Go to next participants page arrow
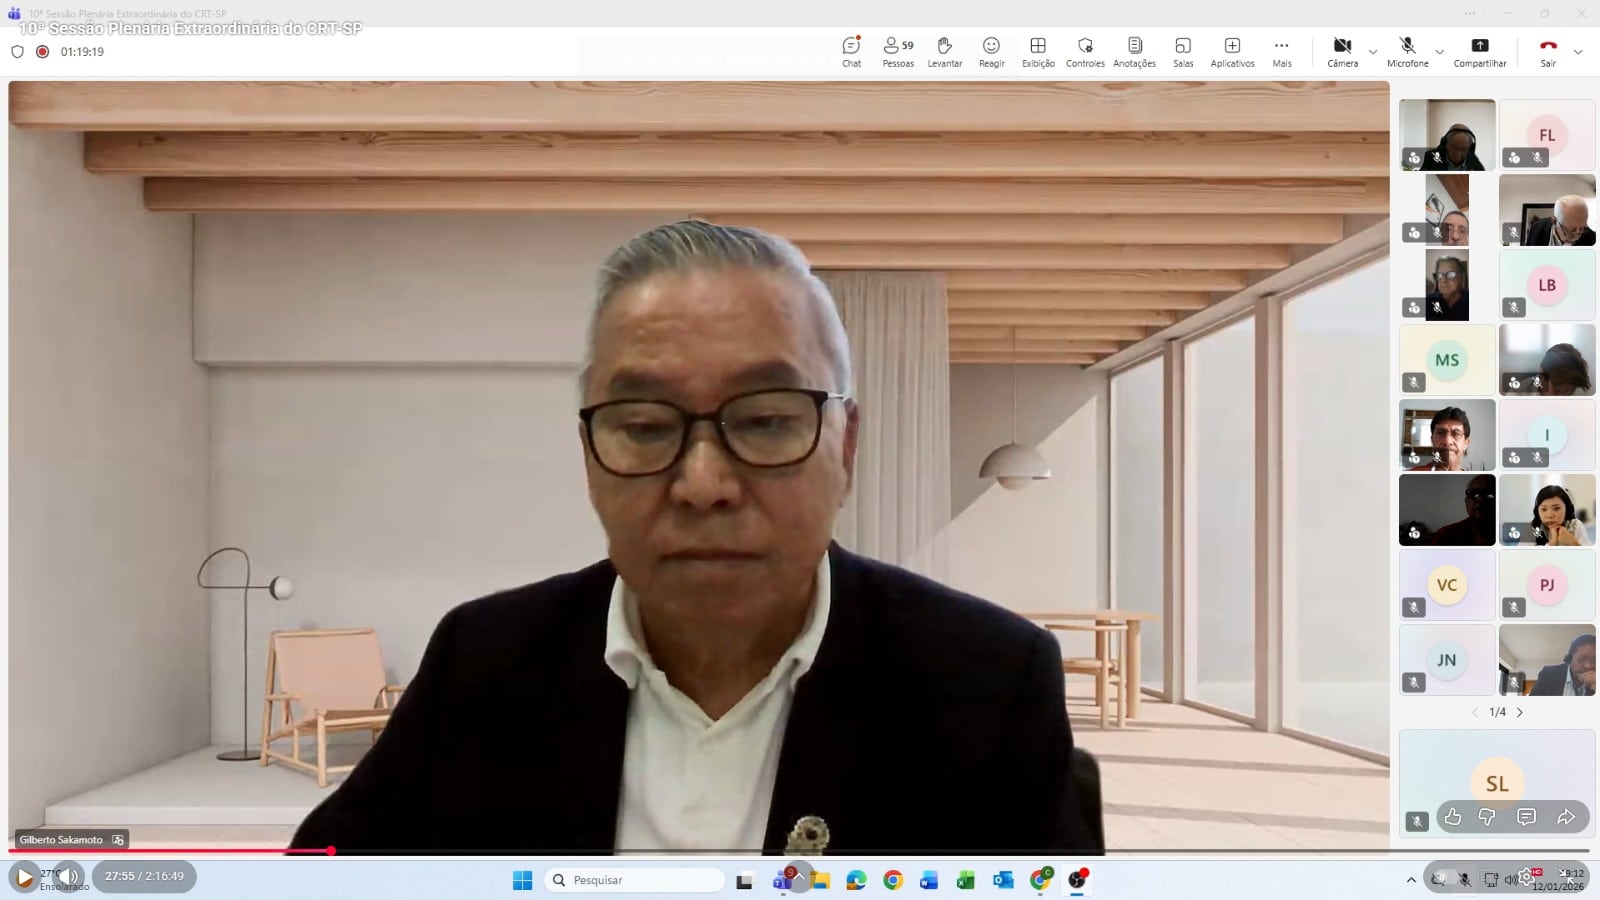 pyautogui.click(x=1520, y=712)
